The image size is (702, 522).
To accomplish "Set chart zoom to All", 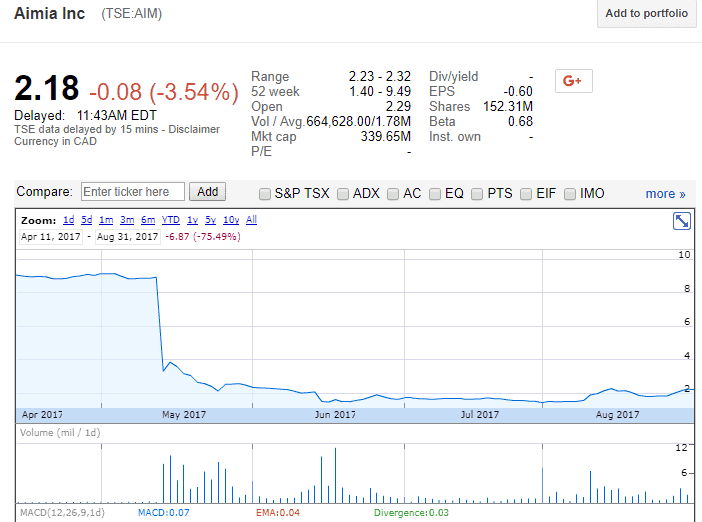I will [x=252, y=220].
